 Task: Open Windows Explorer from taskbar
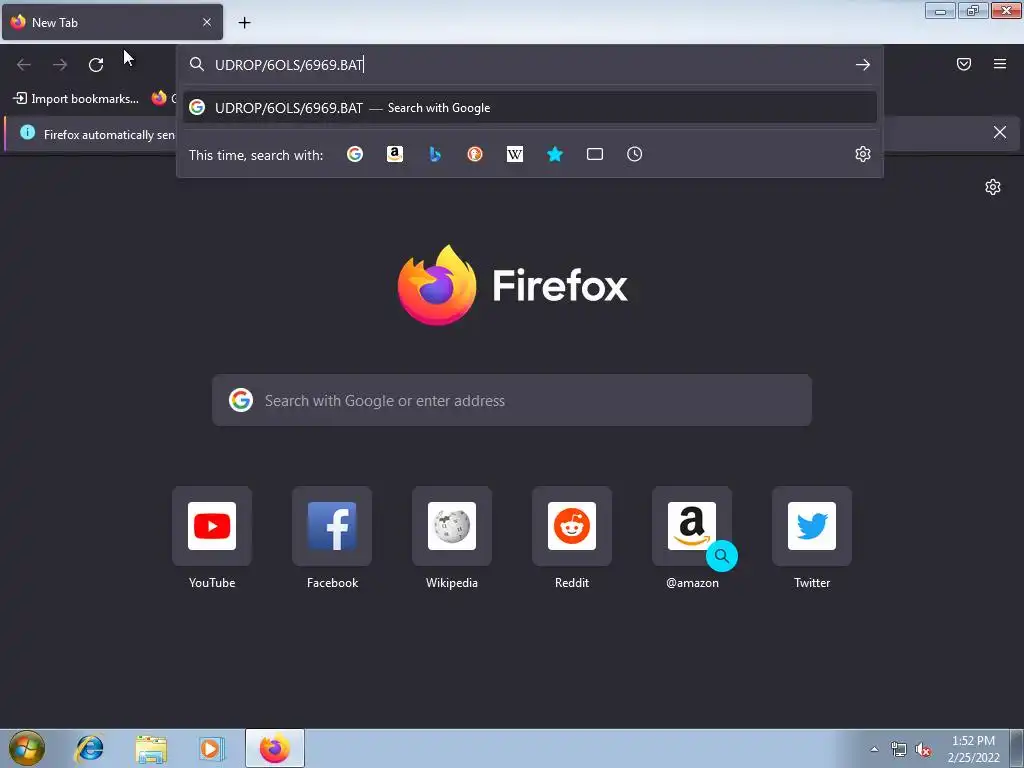(x=151, y=748)
